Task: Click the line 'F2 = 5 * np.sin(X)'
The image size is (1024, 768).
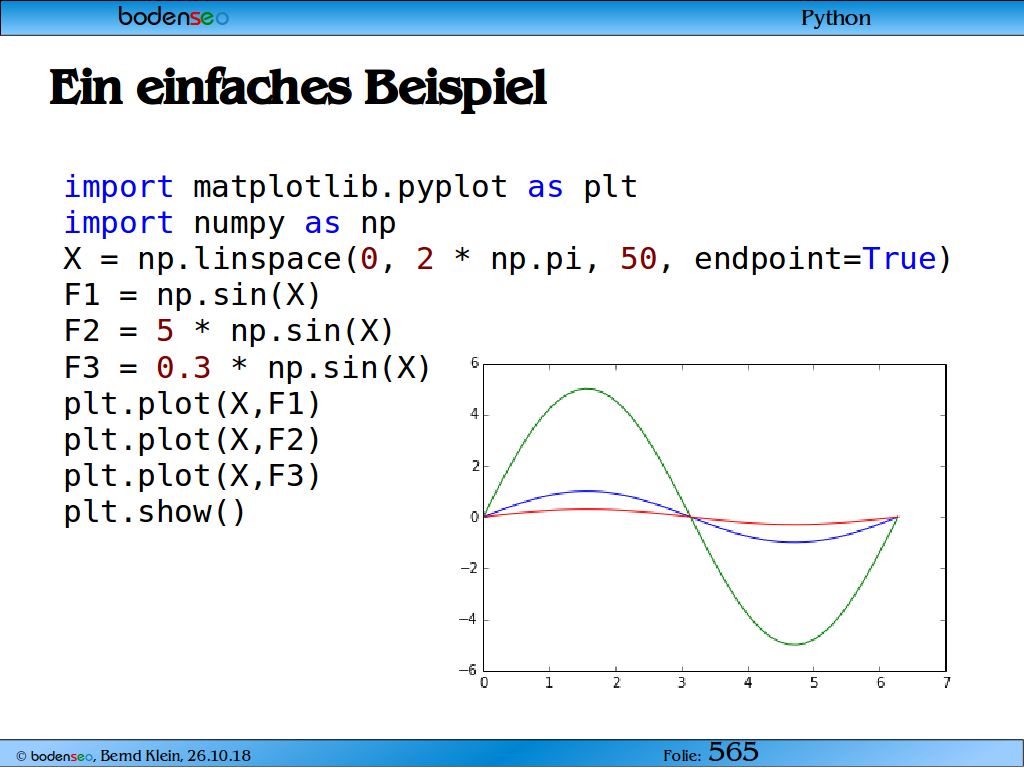Action: pyautogui.click(x=229, y=331)
